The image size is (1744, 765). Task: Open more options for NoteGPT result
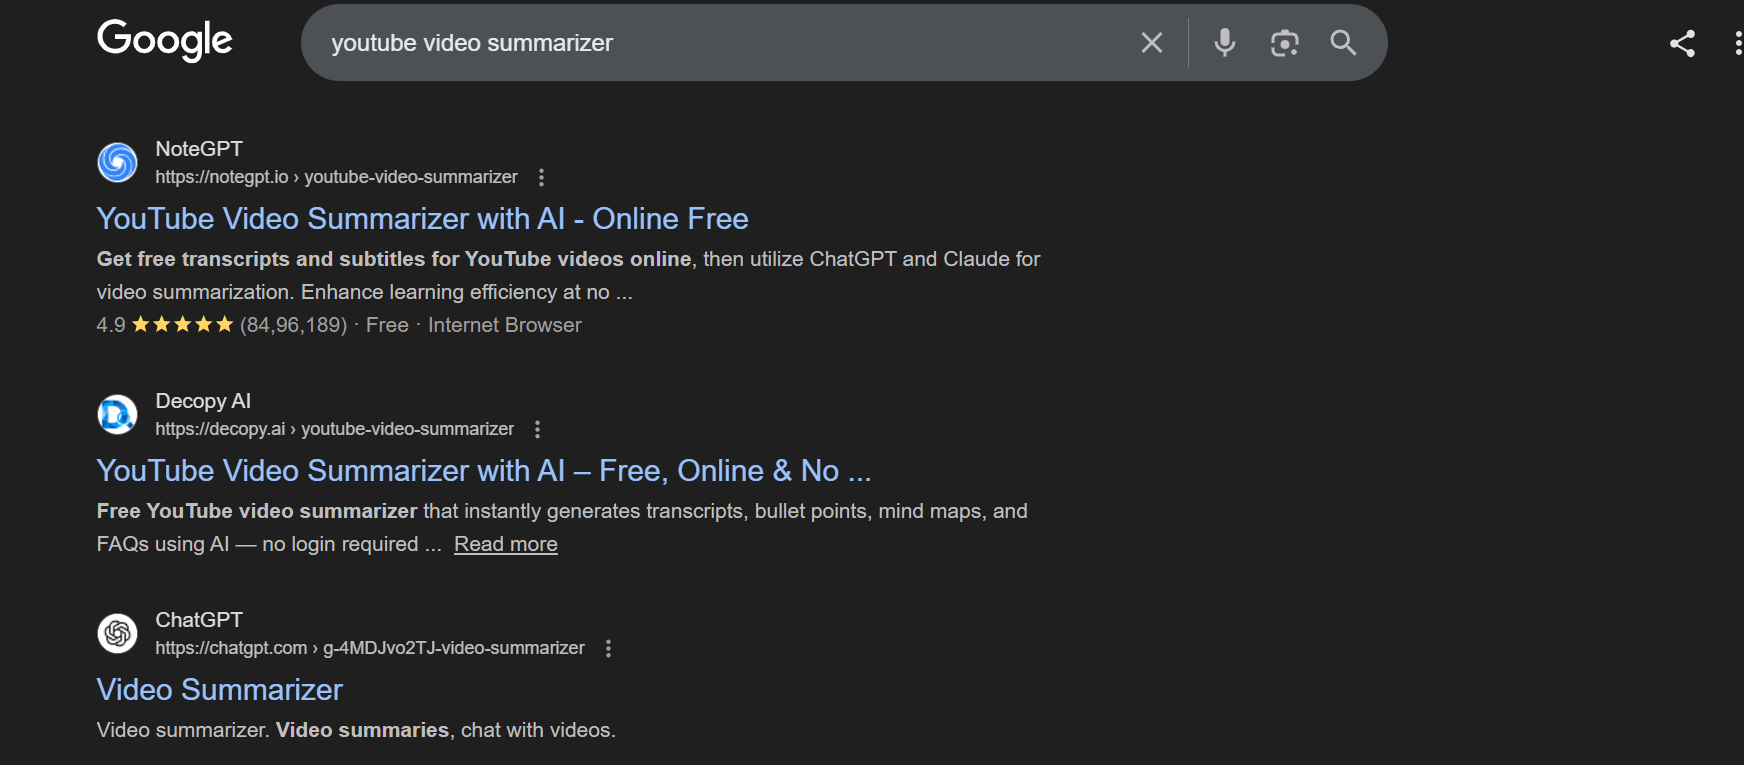coord(541,177)
